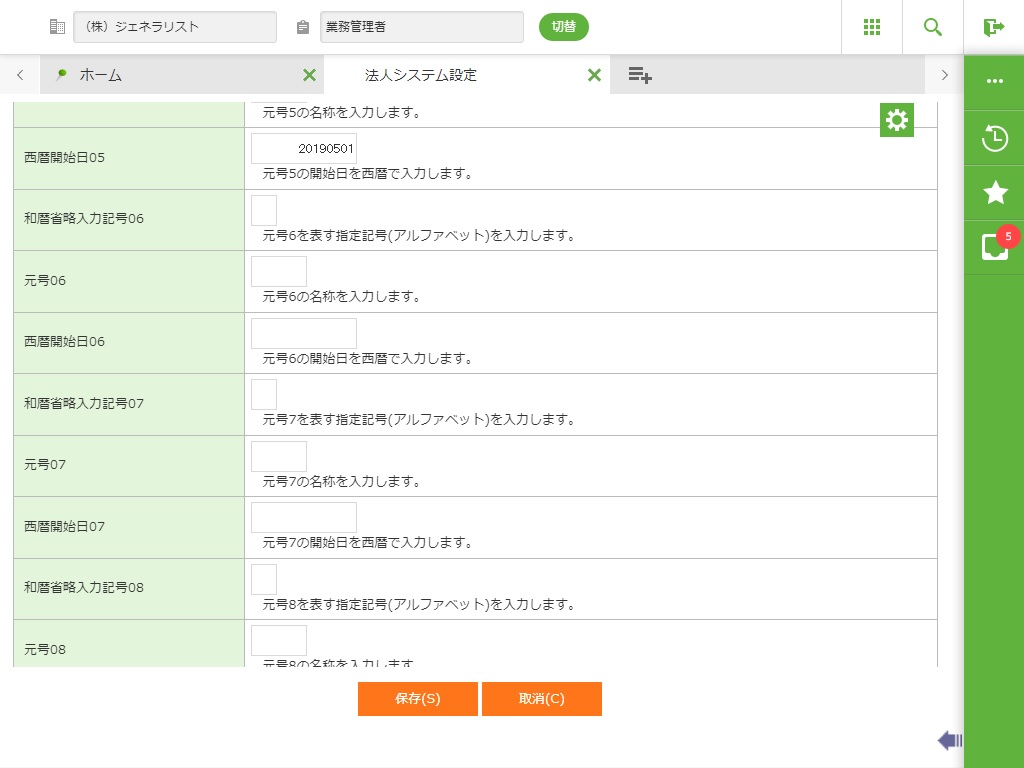1024x768 pixels.
Task: Focus the 元号08 input box
Action: coord(279,641)
